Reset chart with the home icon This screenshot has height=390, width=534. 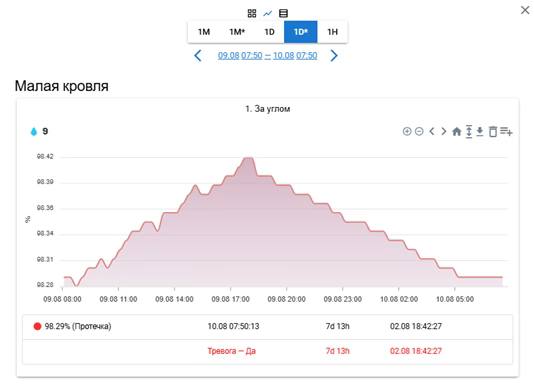point(456,131)
